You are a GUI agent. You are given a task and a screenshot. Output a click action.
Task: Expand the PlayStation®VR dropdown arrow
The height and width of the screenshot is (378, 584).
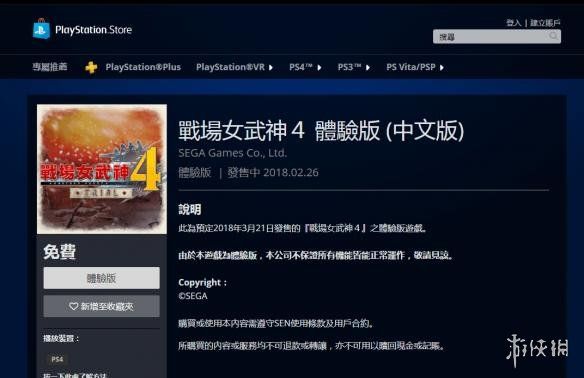(x=271, y=67)
